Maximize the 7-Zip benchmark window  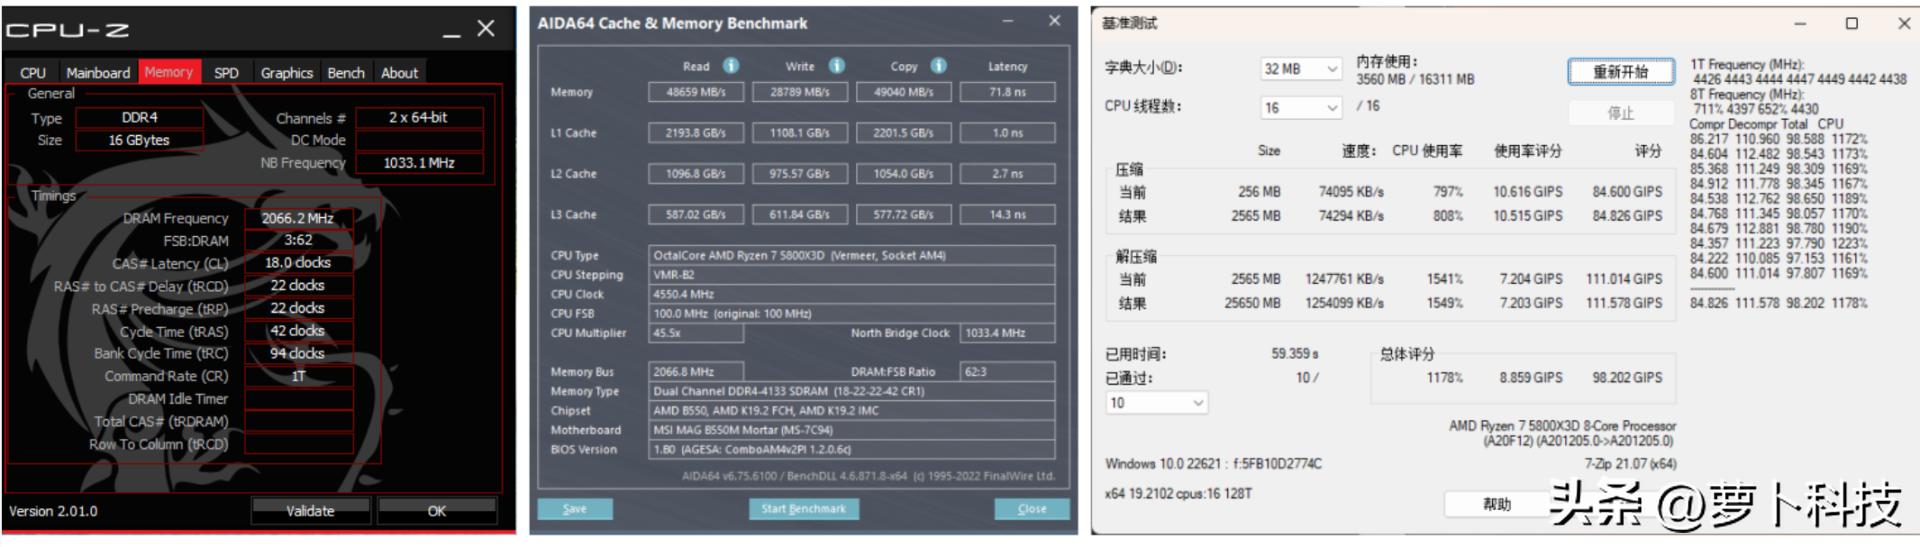tap(1852, 24)
